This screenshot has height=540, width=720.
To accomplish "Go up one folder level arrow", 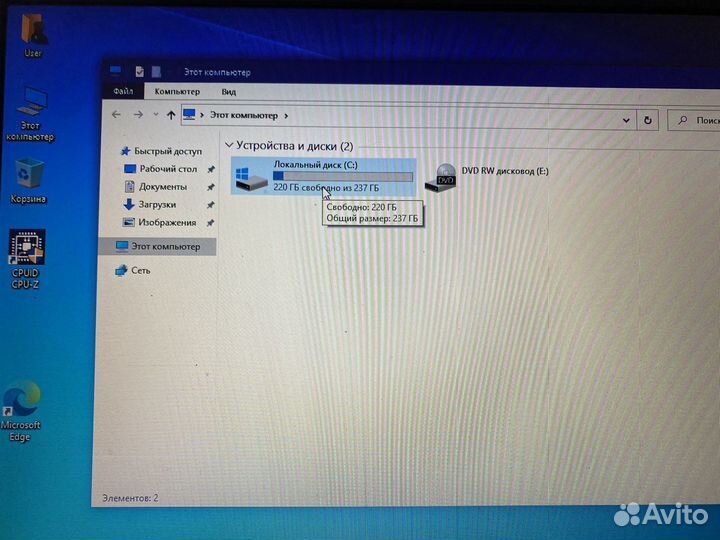I will coord(171,115).
